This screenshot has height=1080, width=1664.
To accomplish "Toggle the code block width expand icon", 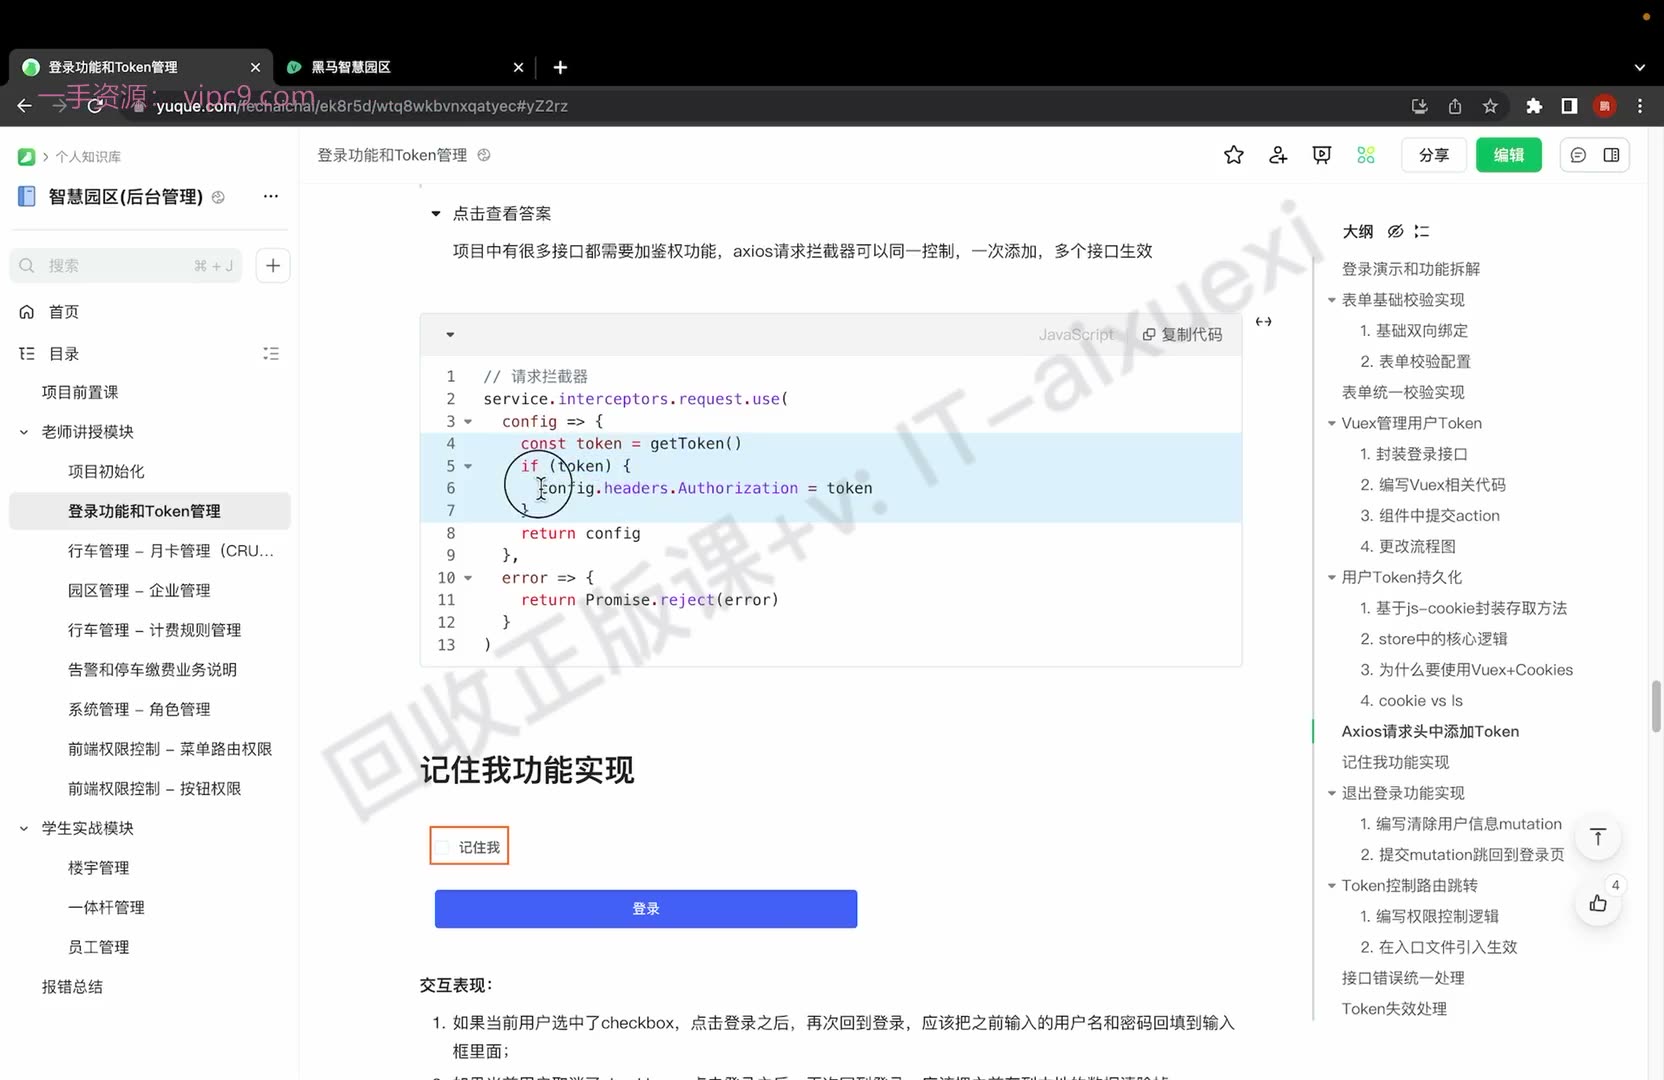I will pos(1264,321).
